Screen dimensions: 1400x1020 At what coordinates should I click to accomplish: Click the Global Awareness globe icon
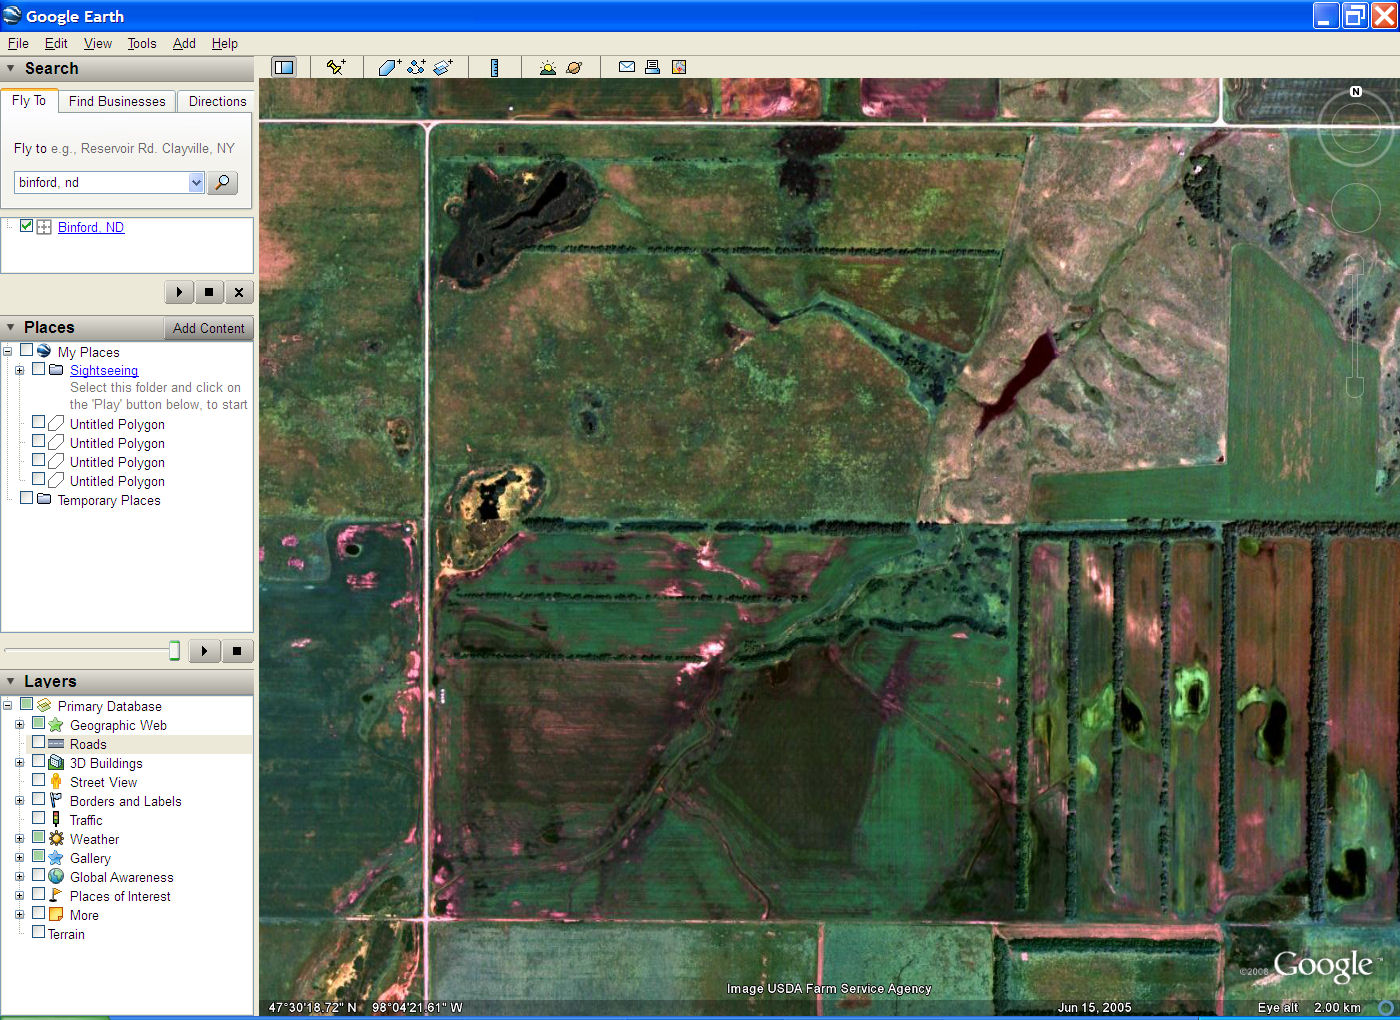56,877
